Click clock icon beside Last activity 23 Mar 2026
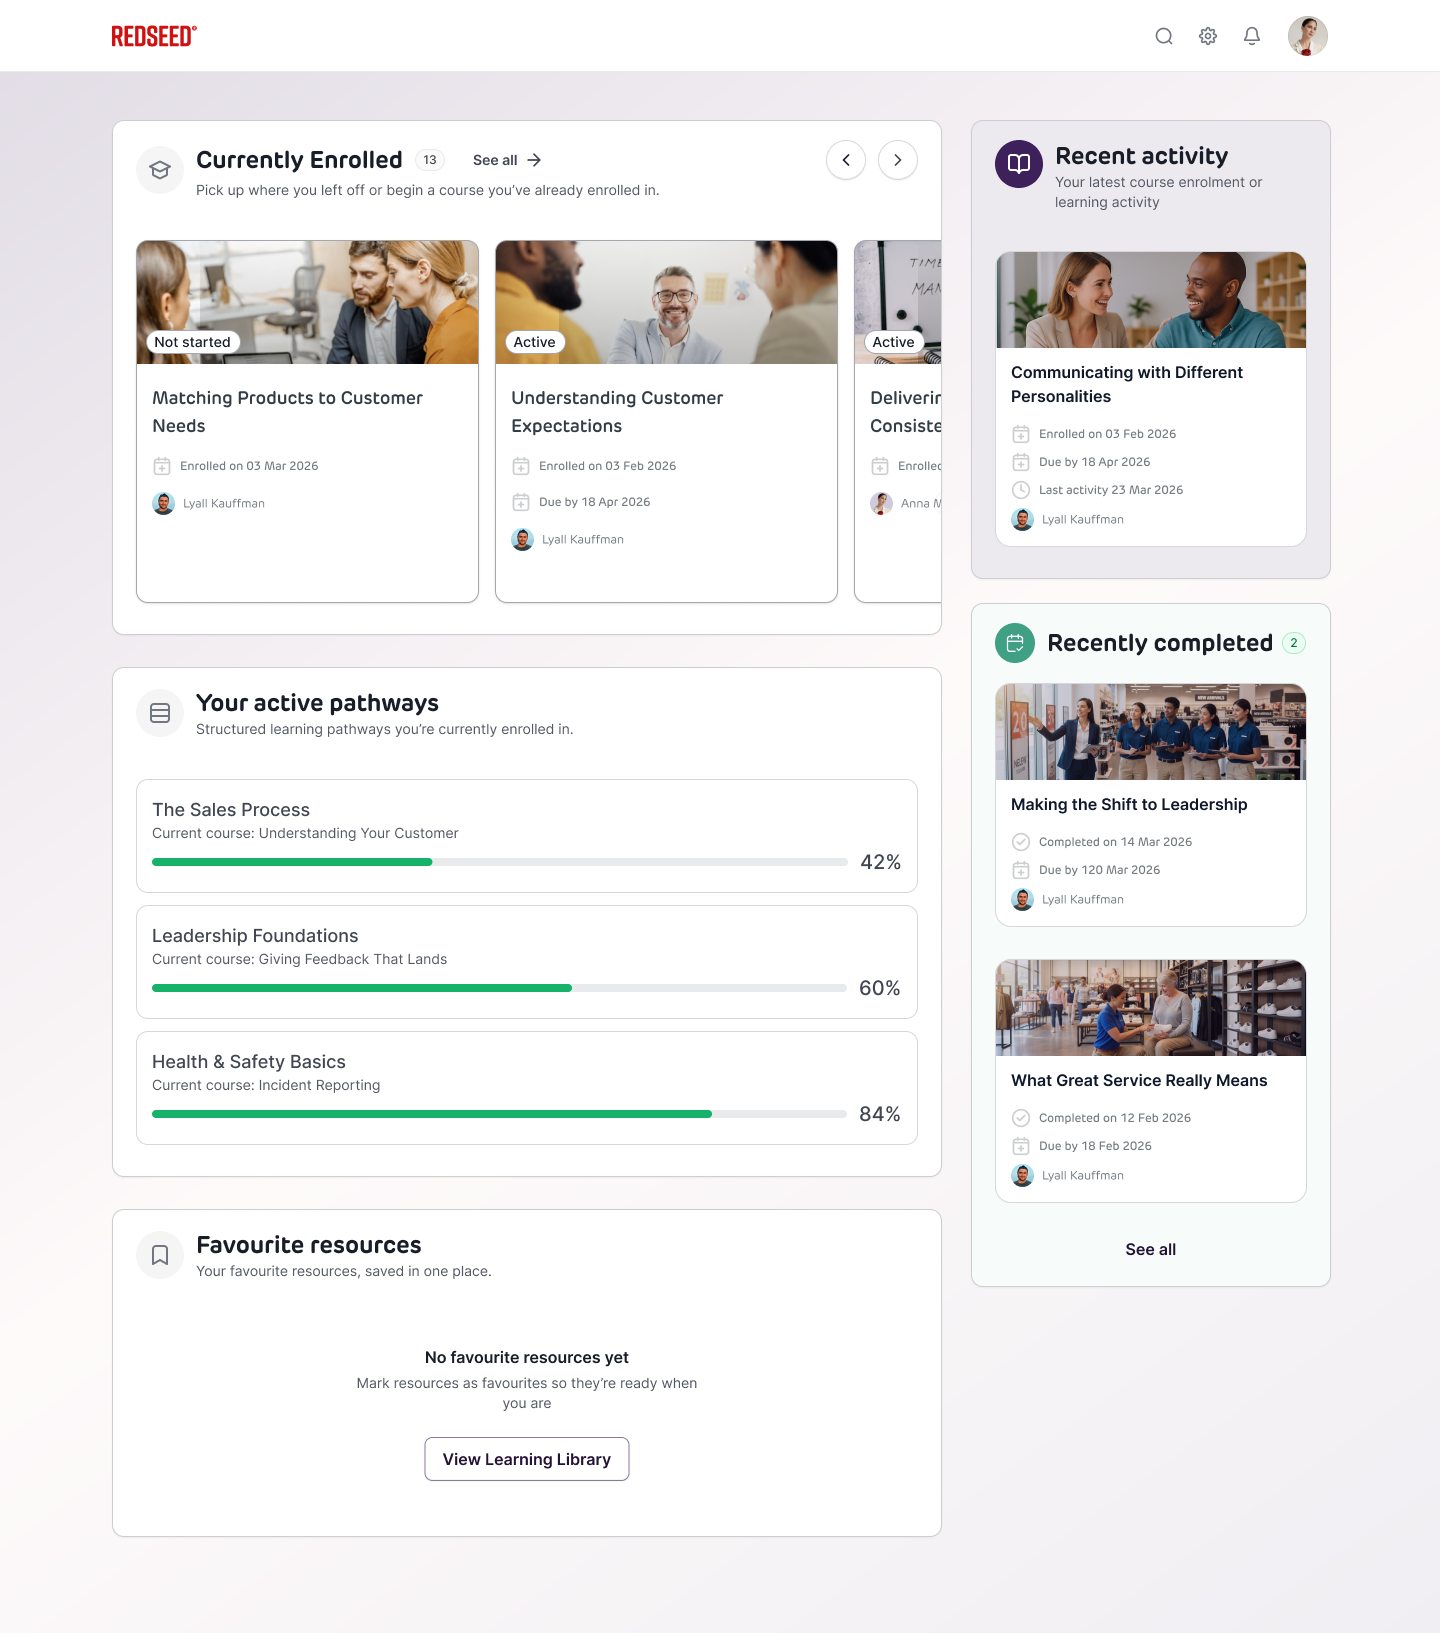Viewport: 1440px width, 1633px height. (1021, 490)
